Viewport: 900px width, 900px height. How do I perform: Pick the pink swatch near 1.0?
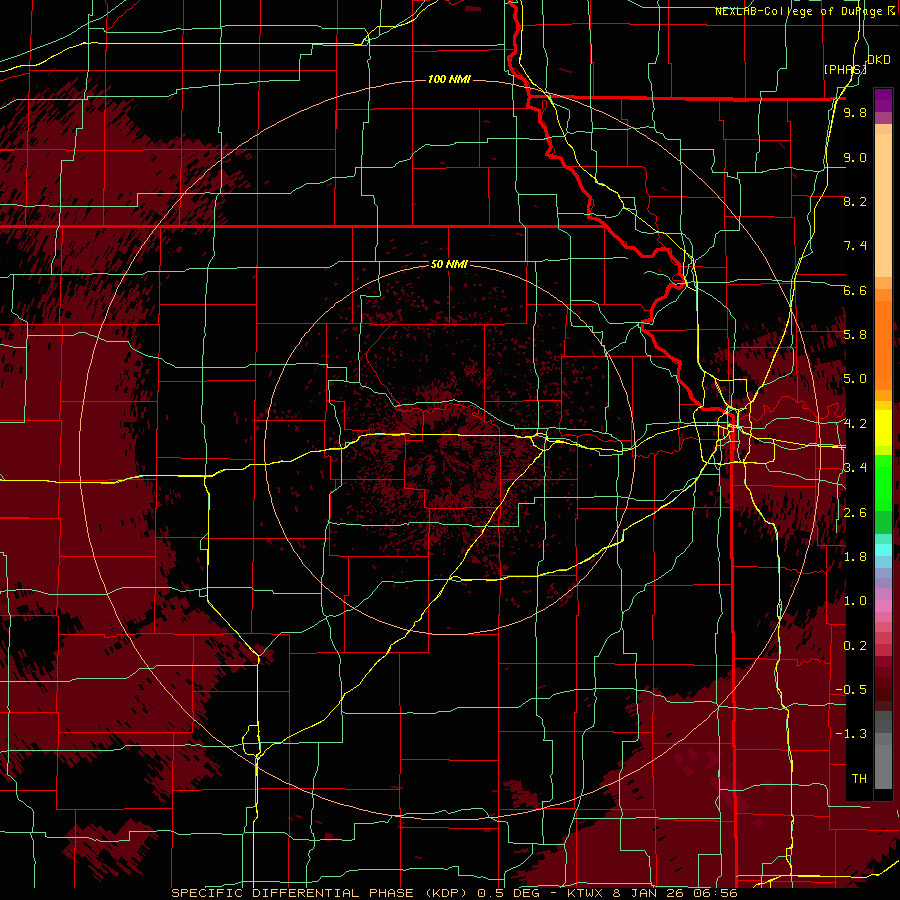point(883,606)
